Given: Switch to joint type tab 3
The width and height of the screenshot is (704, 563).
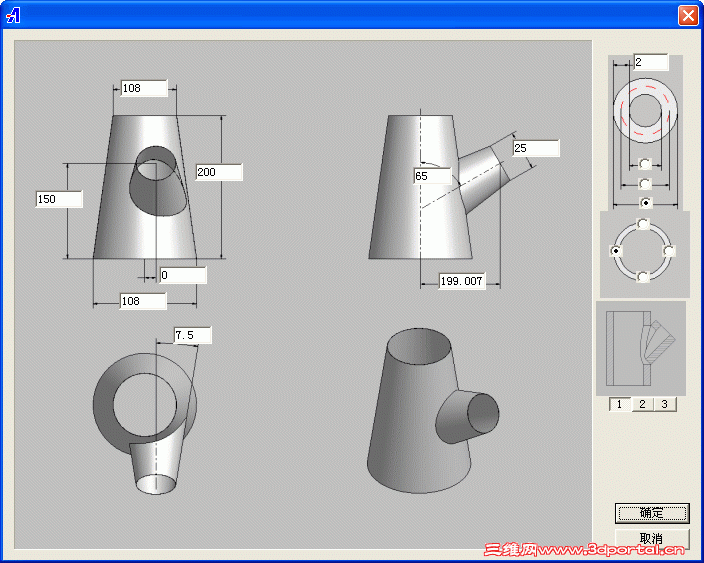Looking at the screenshot, I should click(x=665, y=405).
